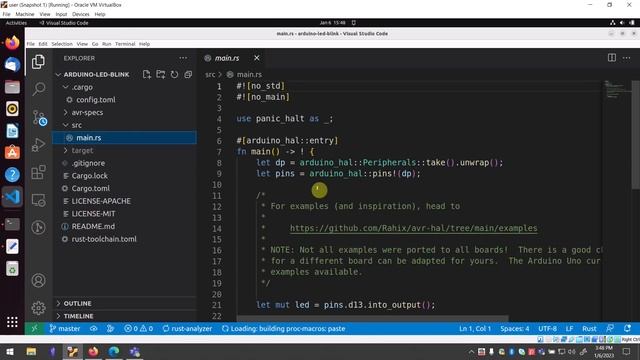Click the editor minimap
The width and height of the screenshot is (640, 360).
(616, 90)
